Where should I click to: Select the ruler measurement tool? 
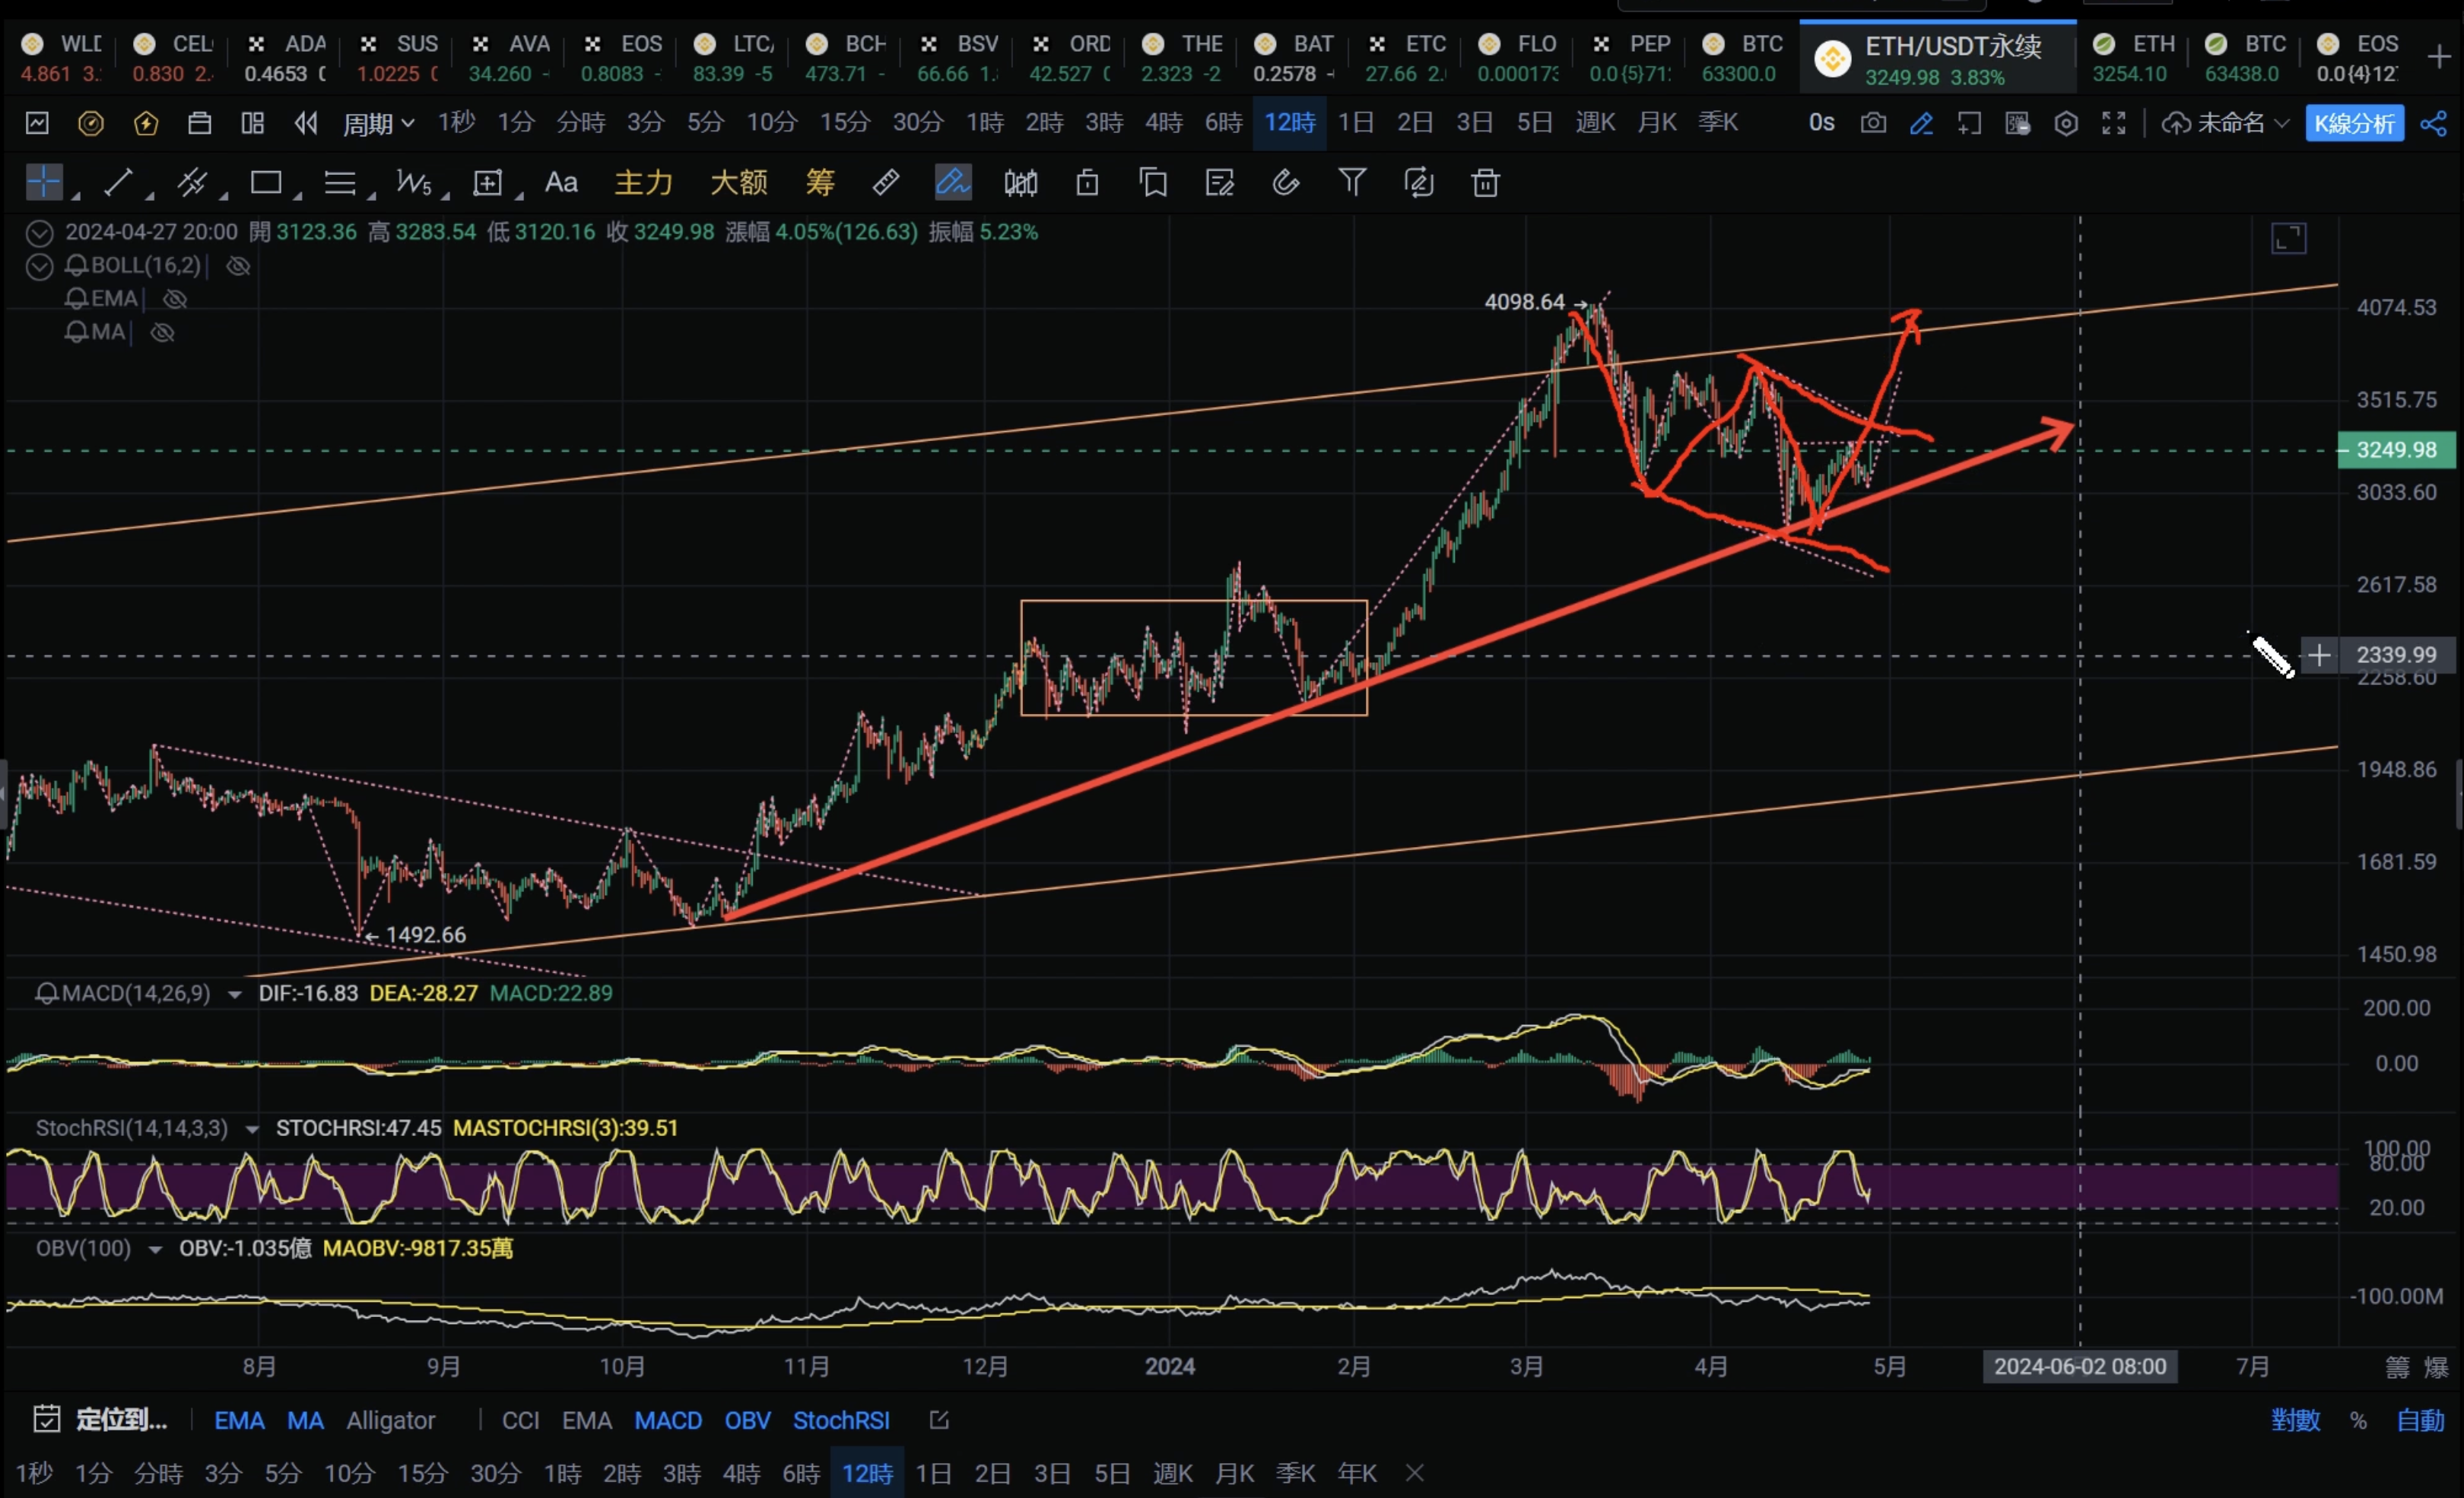tap(886, 182)
